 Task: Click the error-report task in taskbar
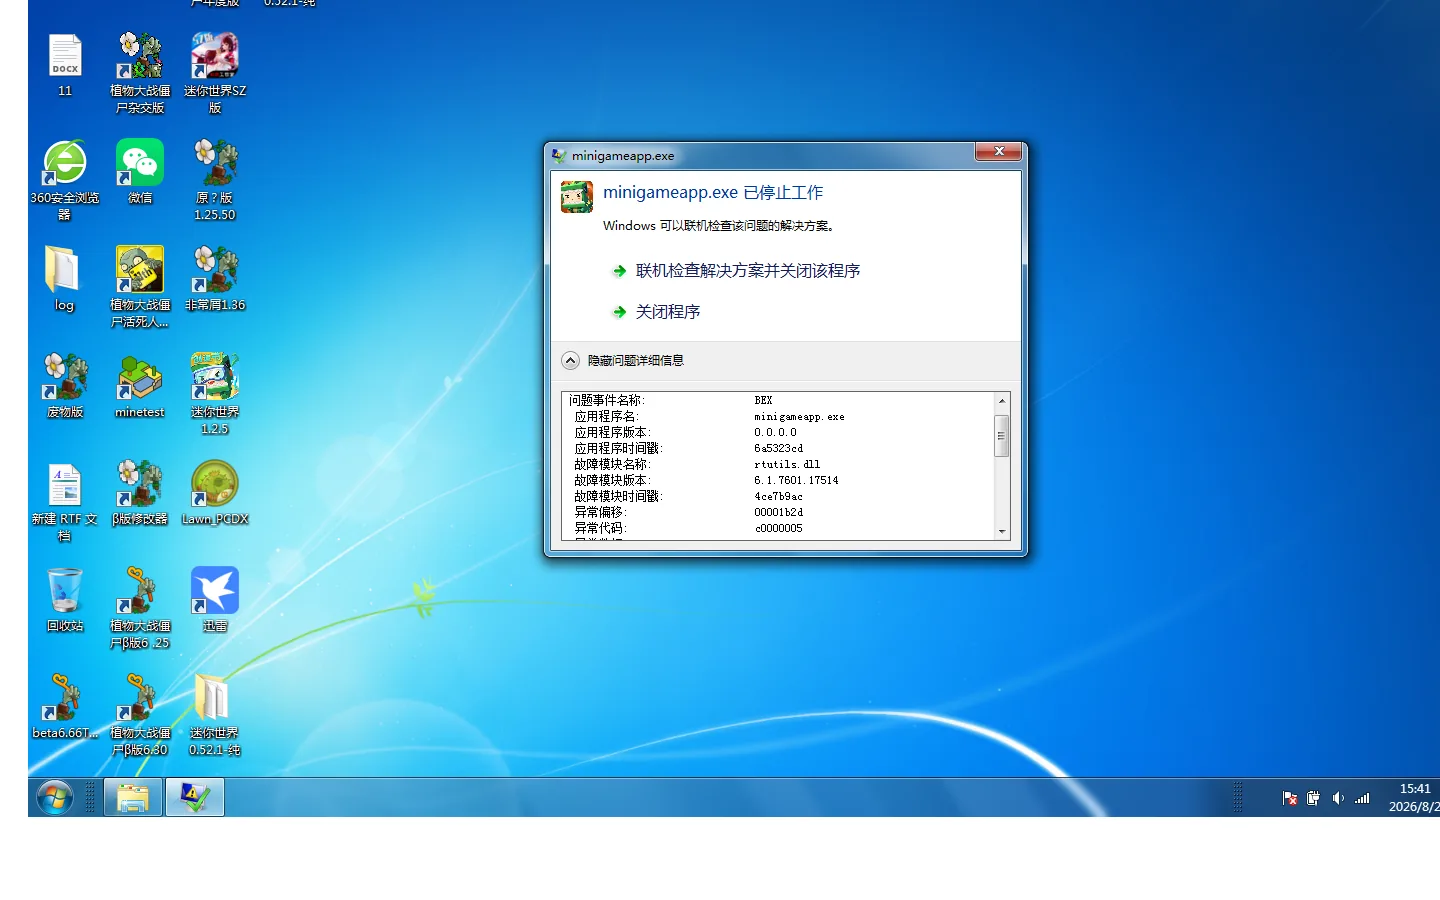click(x=195, y=798)
